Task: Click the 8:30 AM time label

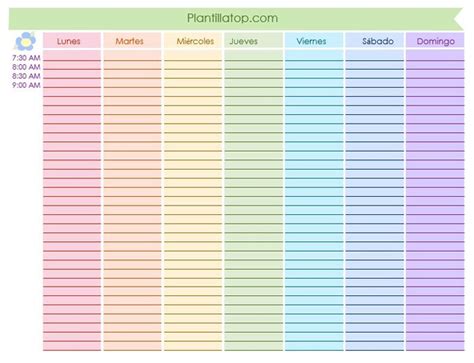Action: (26, 76)
